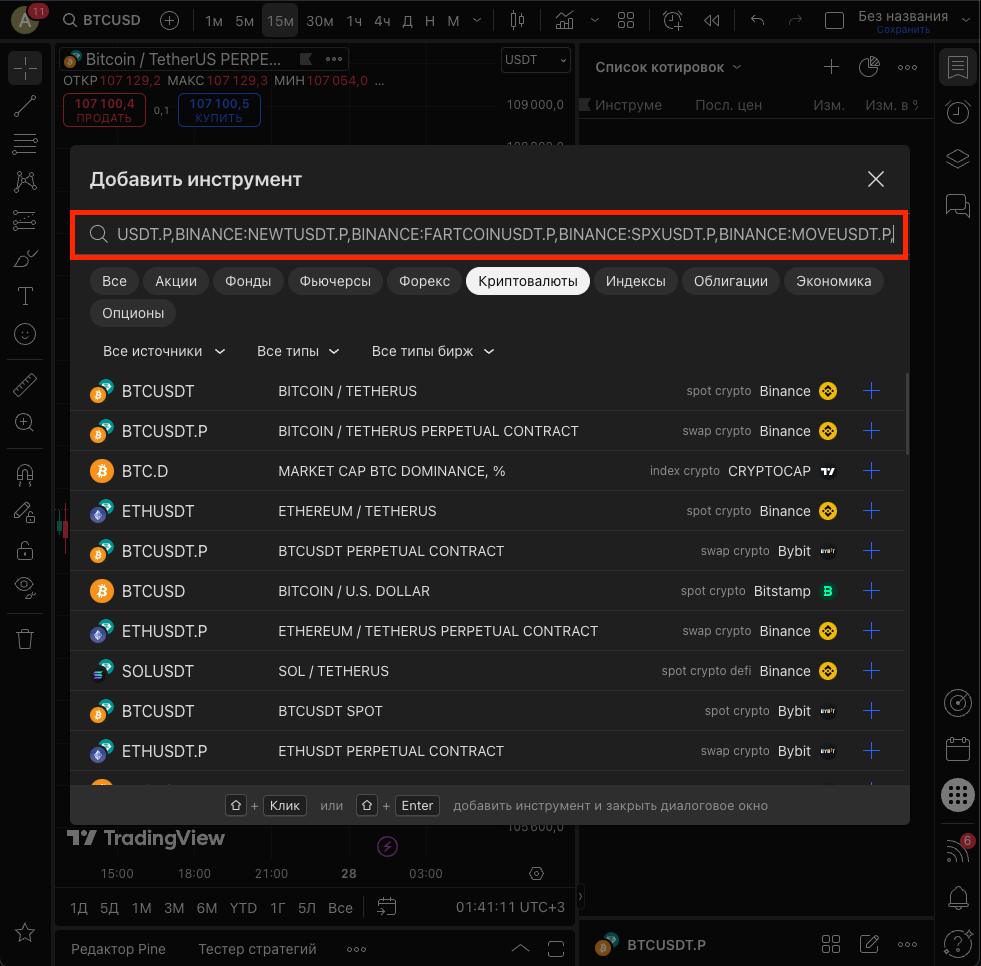Open the Fibonacci retracement tool
Viewport: 981px width, 966px height.
pos(25,145)
